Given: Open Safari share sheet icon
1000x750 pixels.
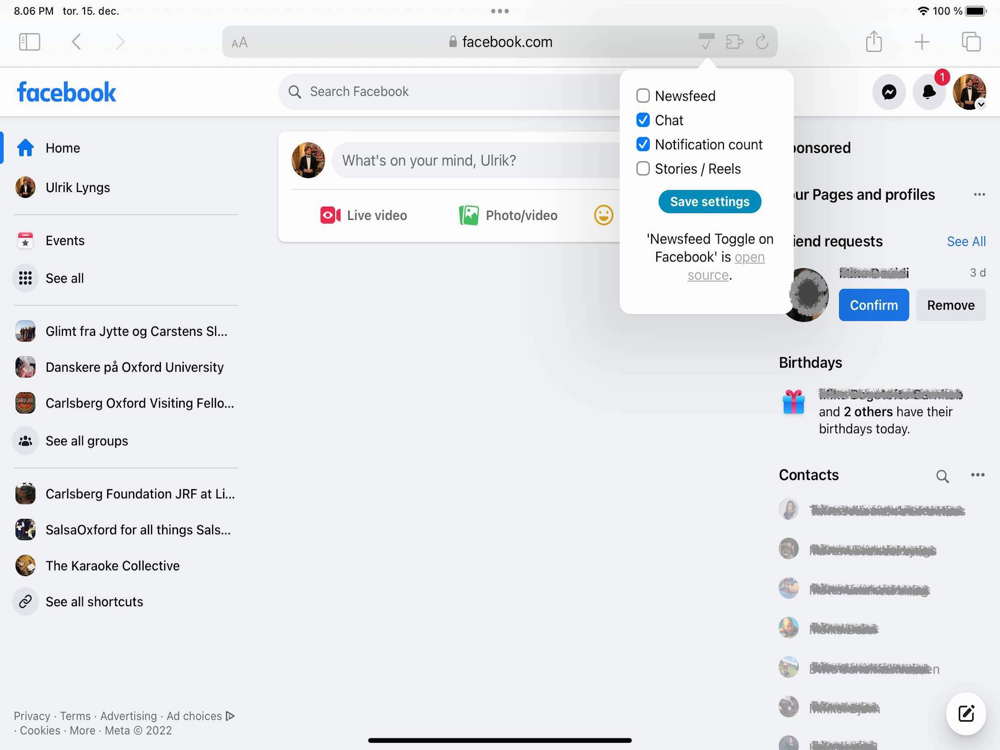Looking at the screenshot, I should (x=874, y=41).
